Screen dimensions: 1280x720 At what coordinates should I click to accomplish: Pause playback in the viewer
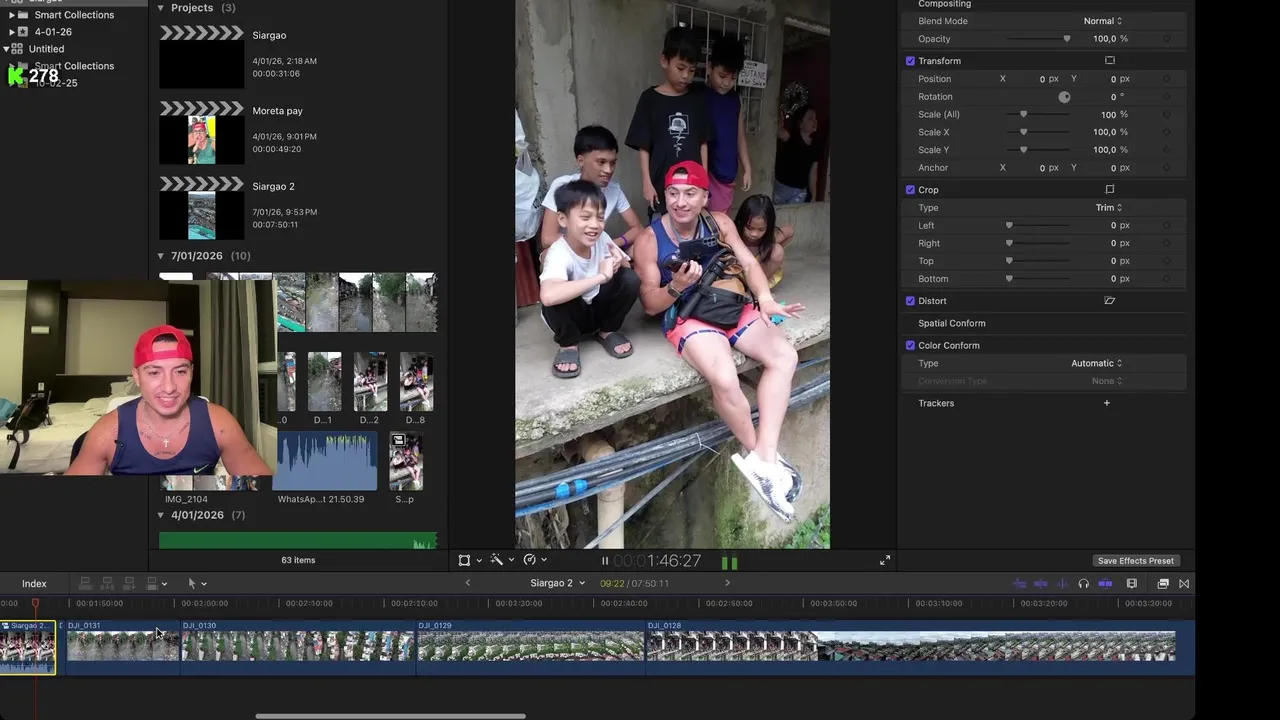[x=604, y=561]
